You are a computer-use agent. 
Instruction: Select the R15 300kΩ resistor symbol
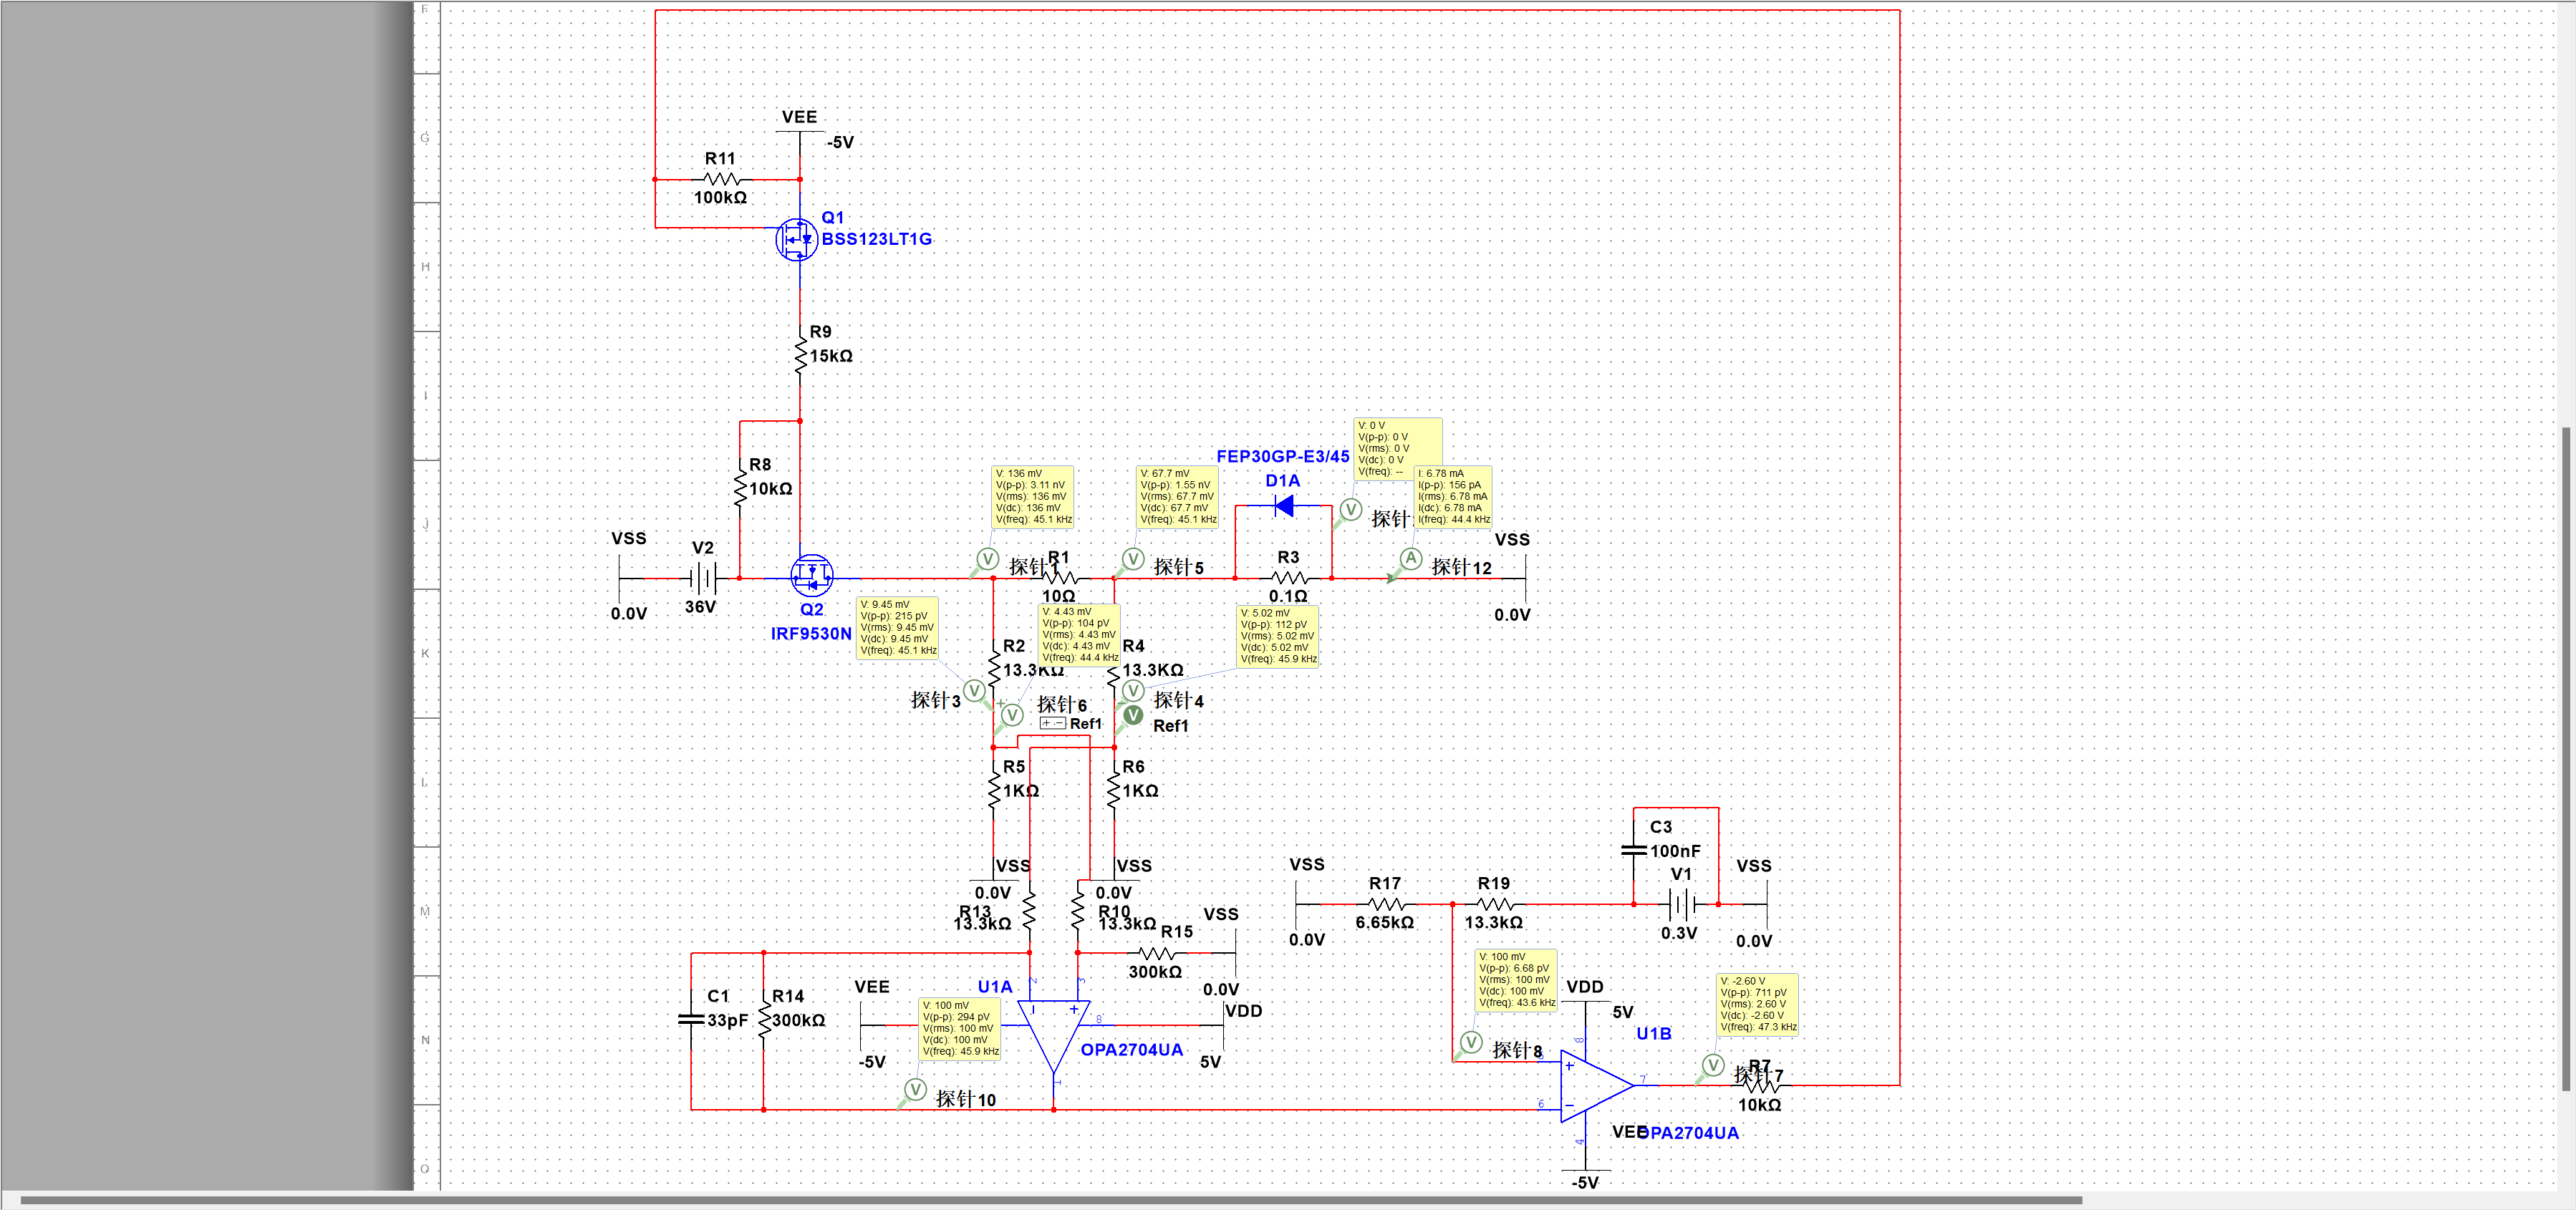pyautogui.click(x=1157, y=953)
